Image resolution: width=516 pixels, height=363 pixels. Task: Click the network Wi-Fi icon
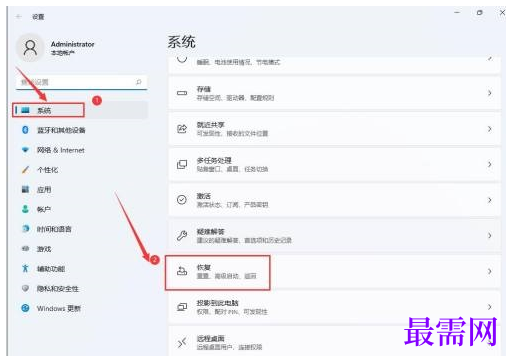25,150
